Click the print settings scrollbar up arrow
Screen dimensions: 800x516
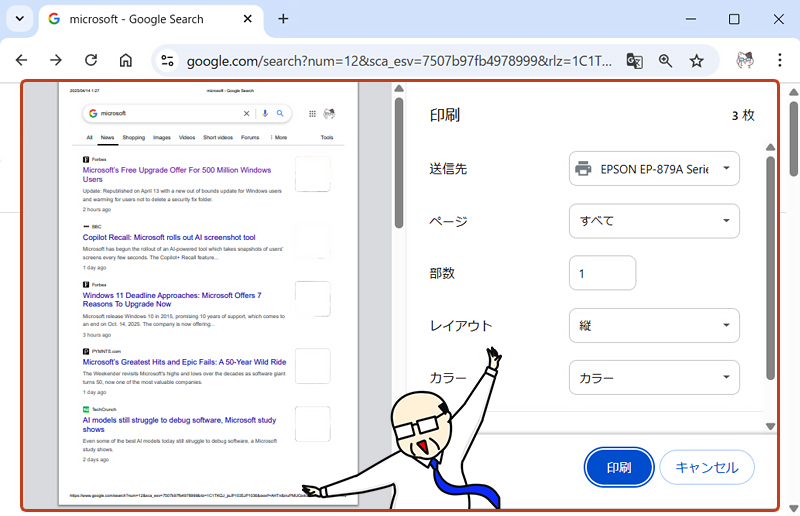[770, 147]
